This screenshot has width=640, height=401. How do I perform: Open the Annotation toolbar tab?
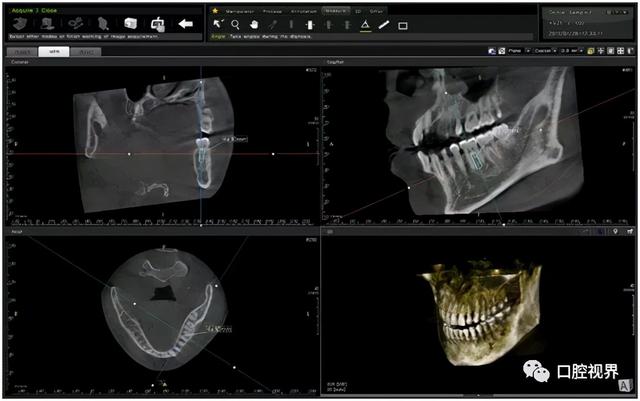click(x=303, y=10)
